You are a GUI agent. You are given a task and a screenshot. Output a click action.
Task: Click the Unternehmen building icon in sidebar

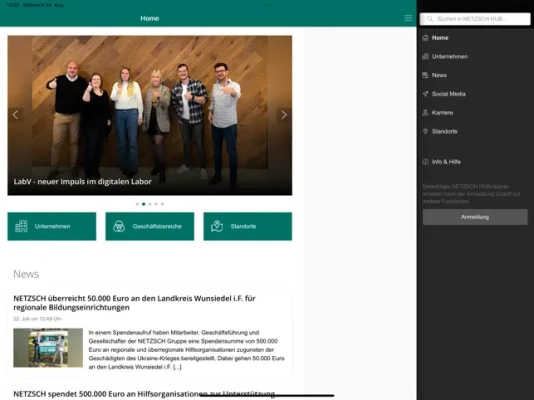425,57
